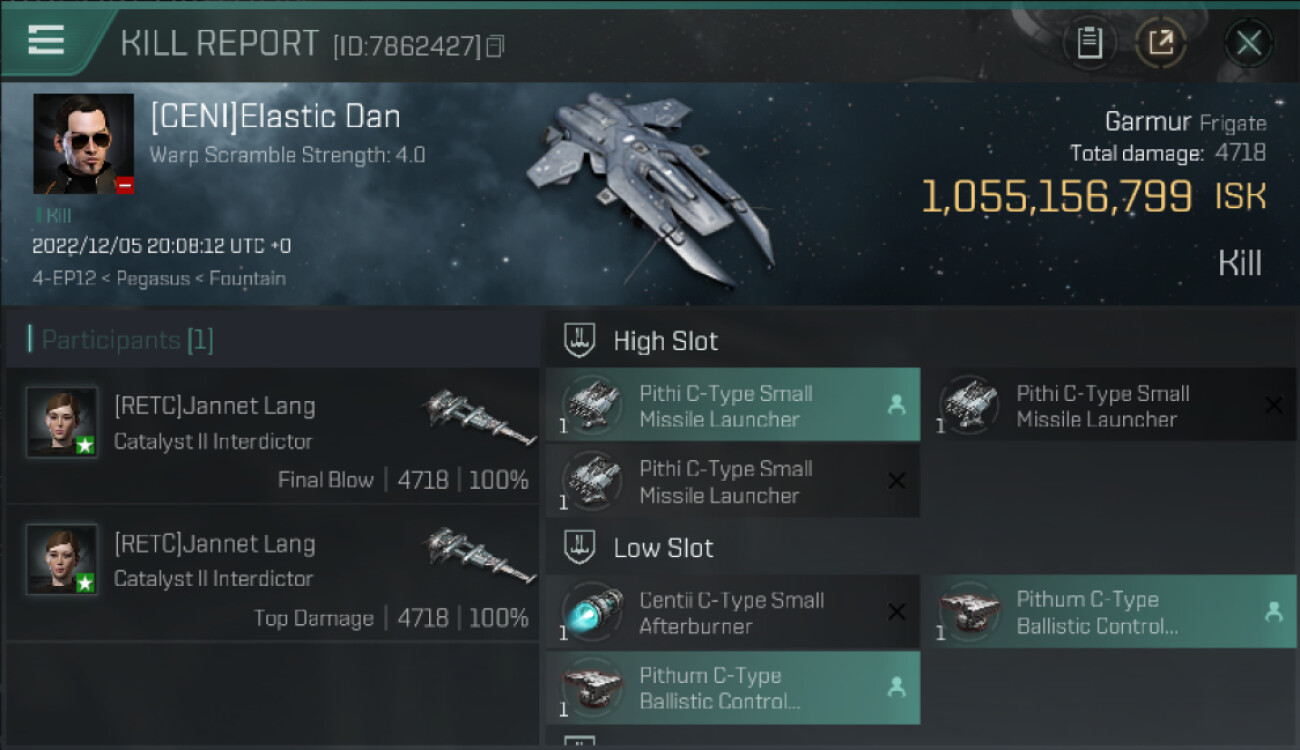Click Catalyst II ship icon in Top Damage row
Screen dimensions: 1300x750
tap(478, 554)
